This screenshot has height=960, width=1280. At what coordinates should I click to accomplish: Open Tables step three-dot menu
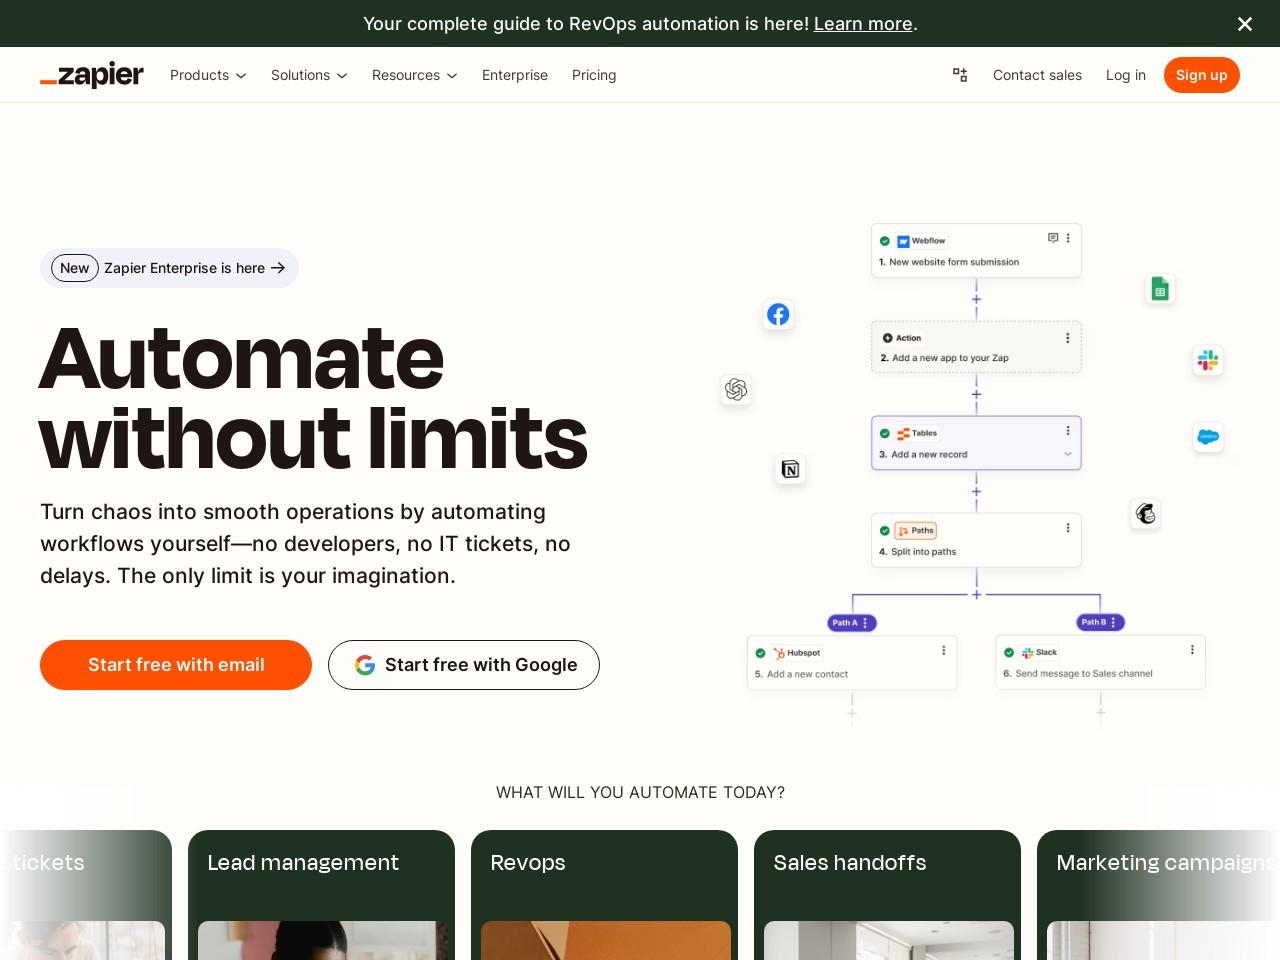point(1068,431)
